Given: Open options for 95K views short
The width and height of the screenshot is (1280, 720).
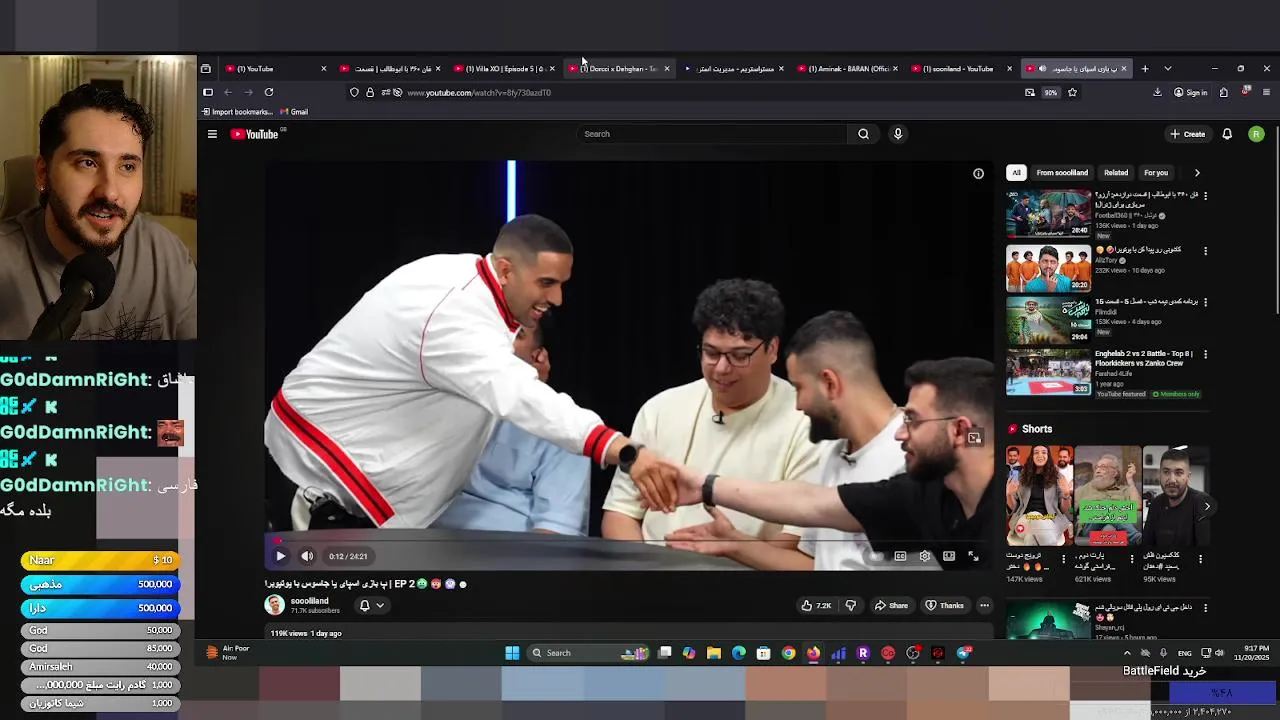Looking at the screenshot, I should click(x=1200, y=559).
